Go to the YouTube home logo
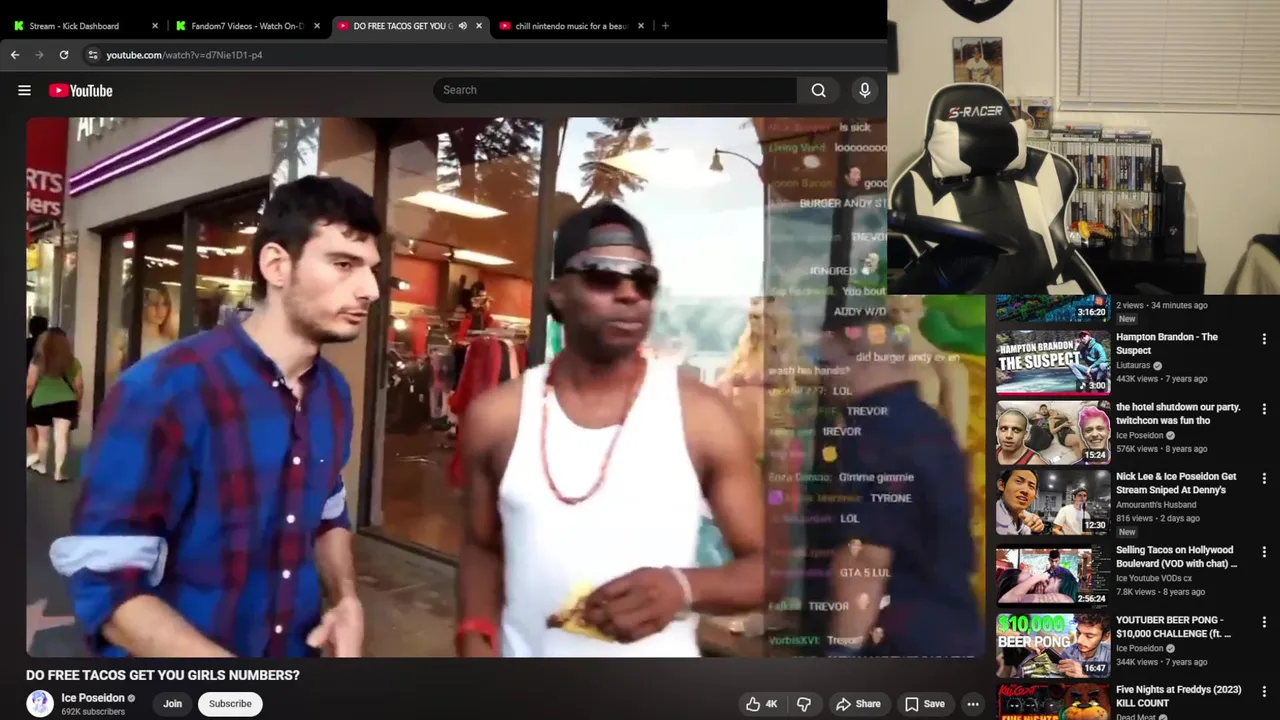The width and height of the screenshot is (1280, 720). [x=81, y=90]
